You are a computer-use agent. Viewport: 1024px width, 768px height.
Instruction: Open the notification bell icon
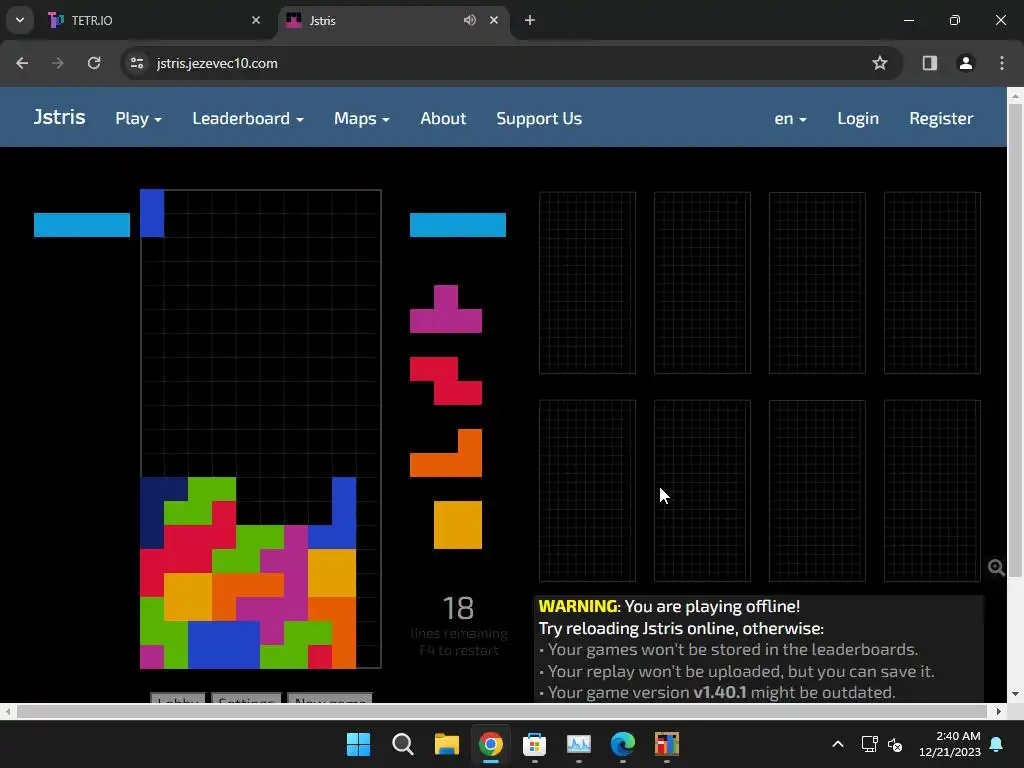click(997, 744)
